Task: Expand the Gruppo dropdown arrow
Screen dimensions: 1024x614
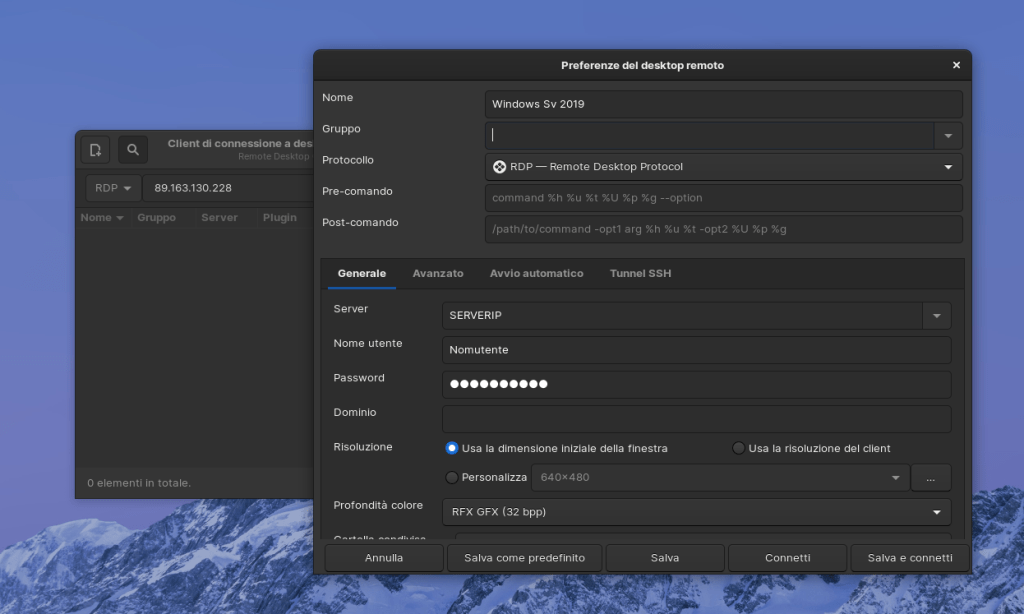Action: click(948, 136)
